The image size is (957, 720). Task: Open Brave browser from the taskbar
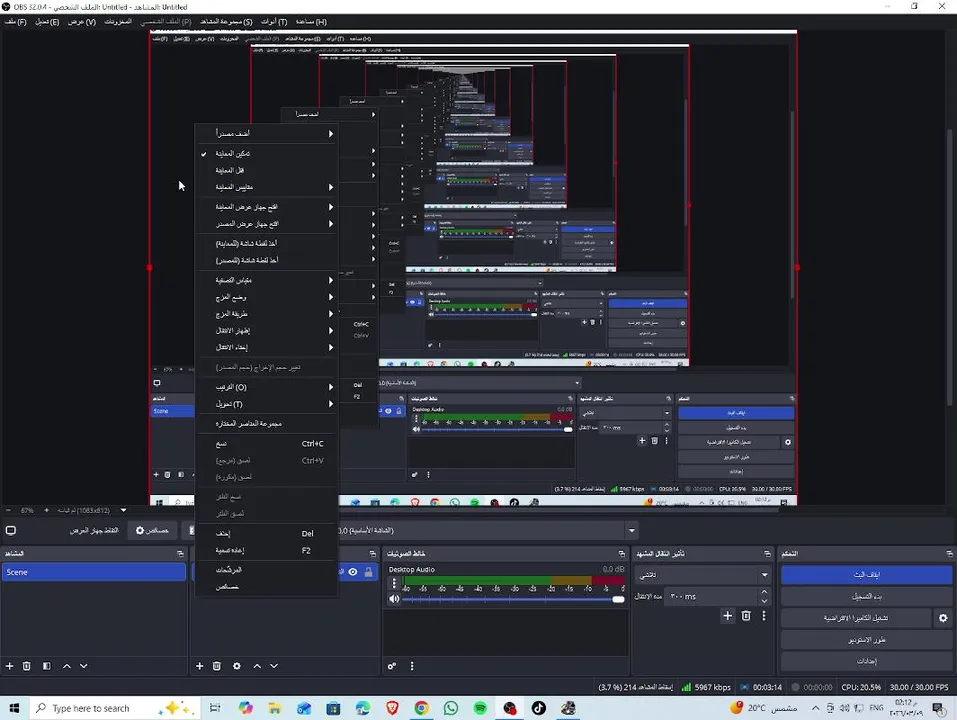click(392, 708)
